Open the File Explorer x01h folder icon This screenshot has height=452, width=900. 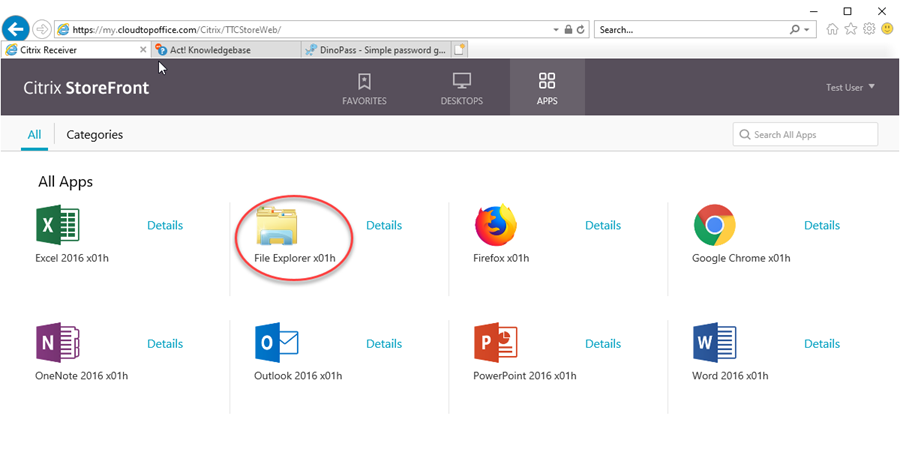coord(277,225)
